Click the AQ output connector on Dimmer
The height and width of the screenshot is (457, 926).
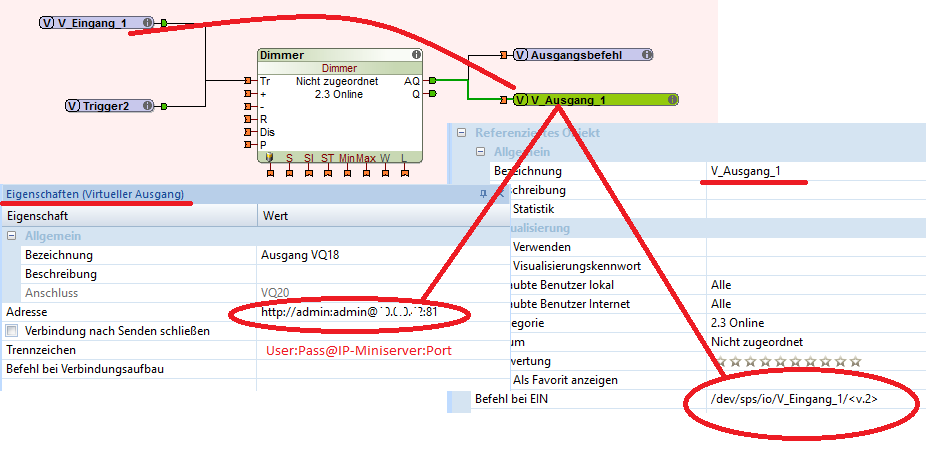pyautogui.click(x=433, y=81)
